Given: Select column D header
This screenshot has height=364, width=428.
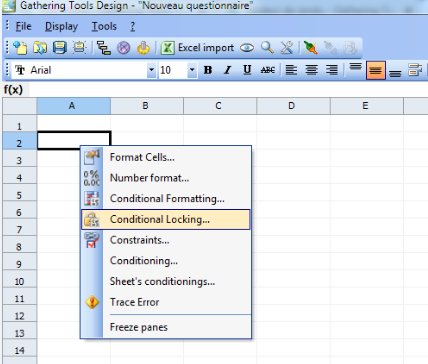Looking at the screenshot, I should click(x=293, y=106).
